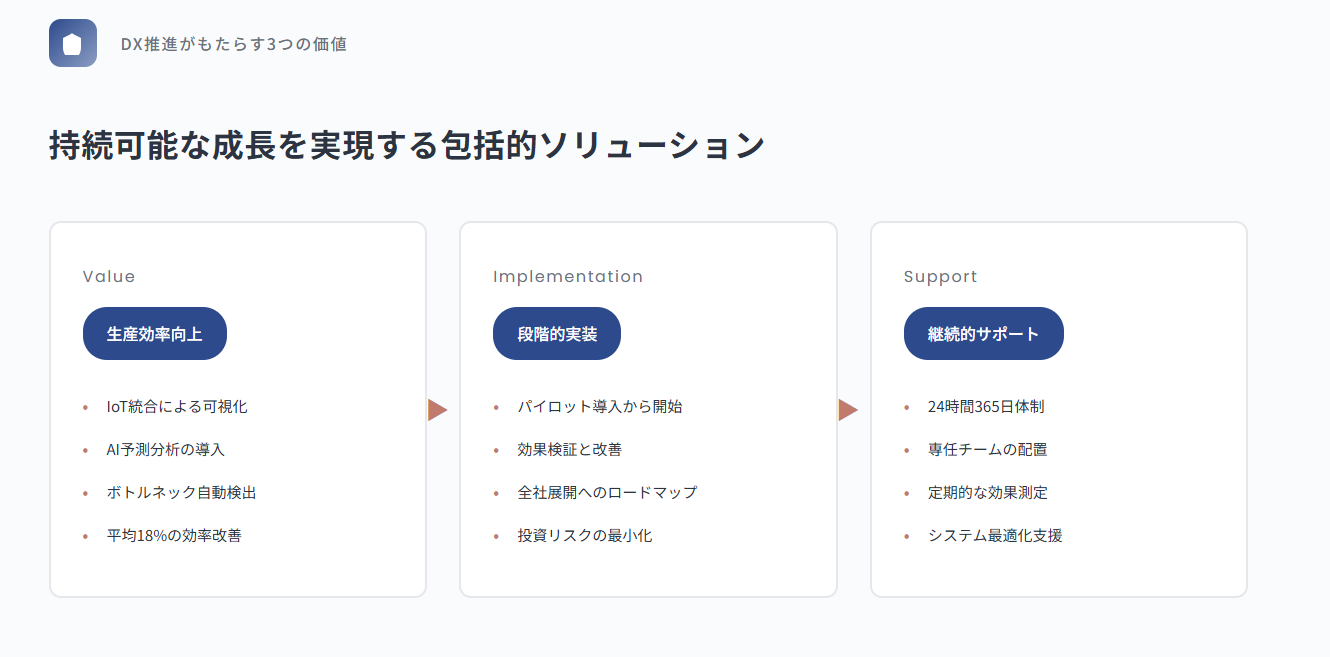This screenshot has height=657, width=1330.
Task: Select the IoT統合による可視化 bullet item
Action: pos(177,407)
